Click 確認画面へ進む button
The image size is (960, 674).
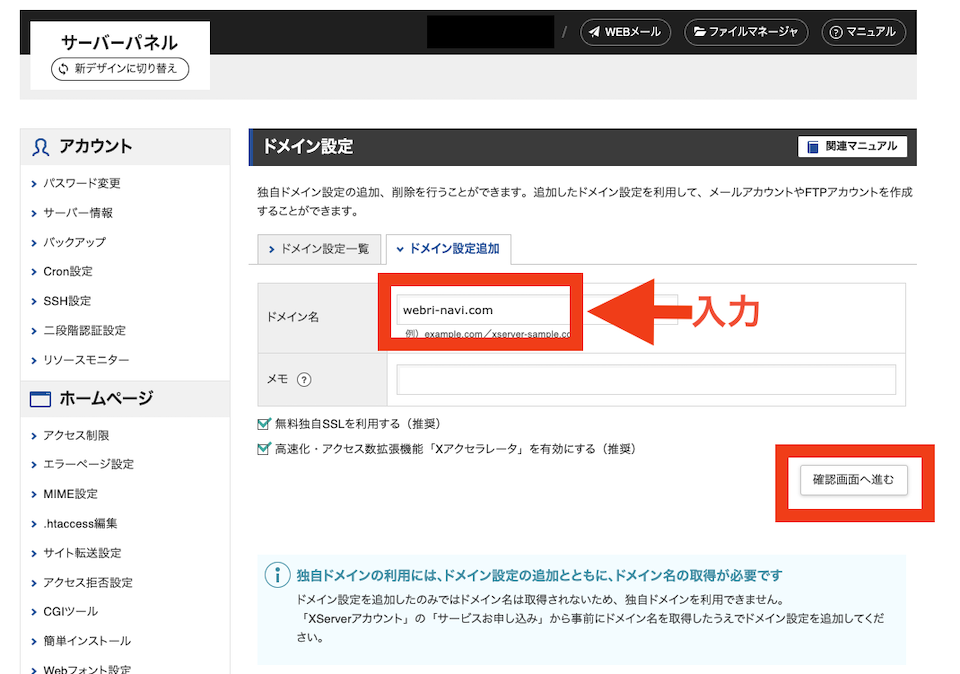point(853,480)
